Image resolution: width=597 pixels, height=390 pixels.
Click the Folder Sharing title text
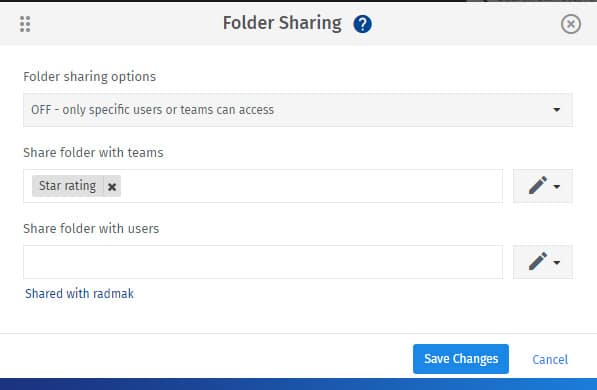[282, 23]
